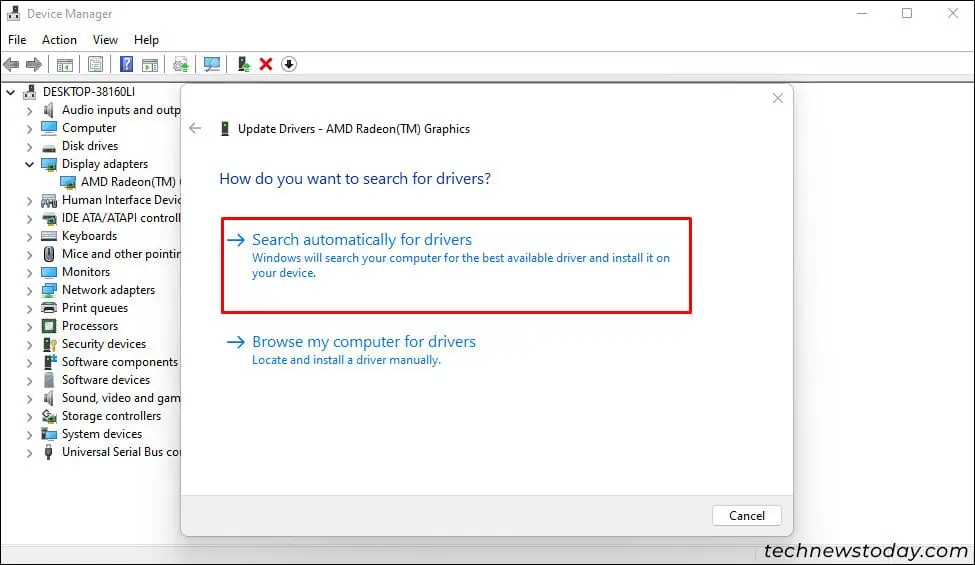The width and height of the screenshot is (975, 565).
Task: Expand Audio inputs and outputs category
Action: click(x=29, y=111)
